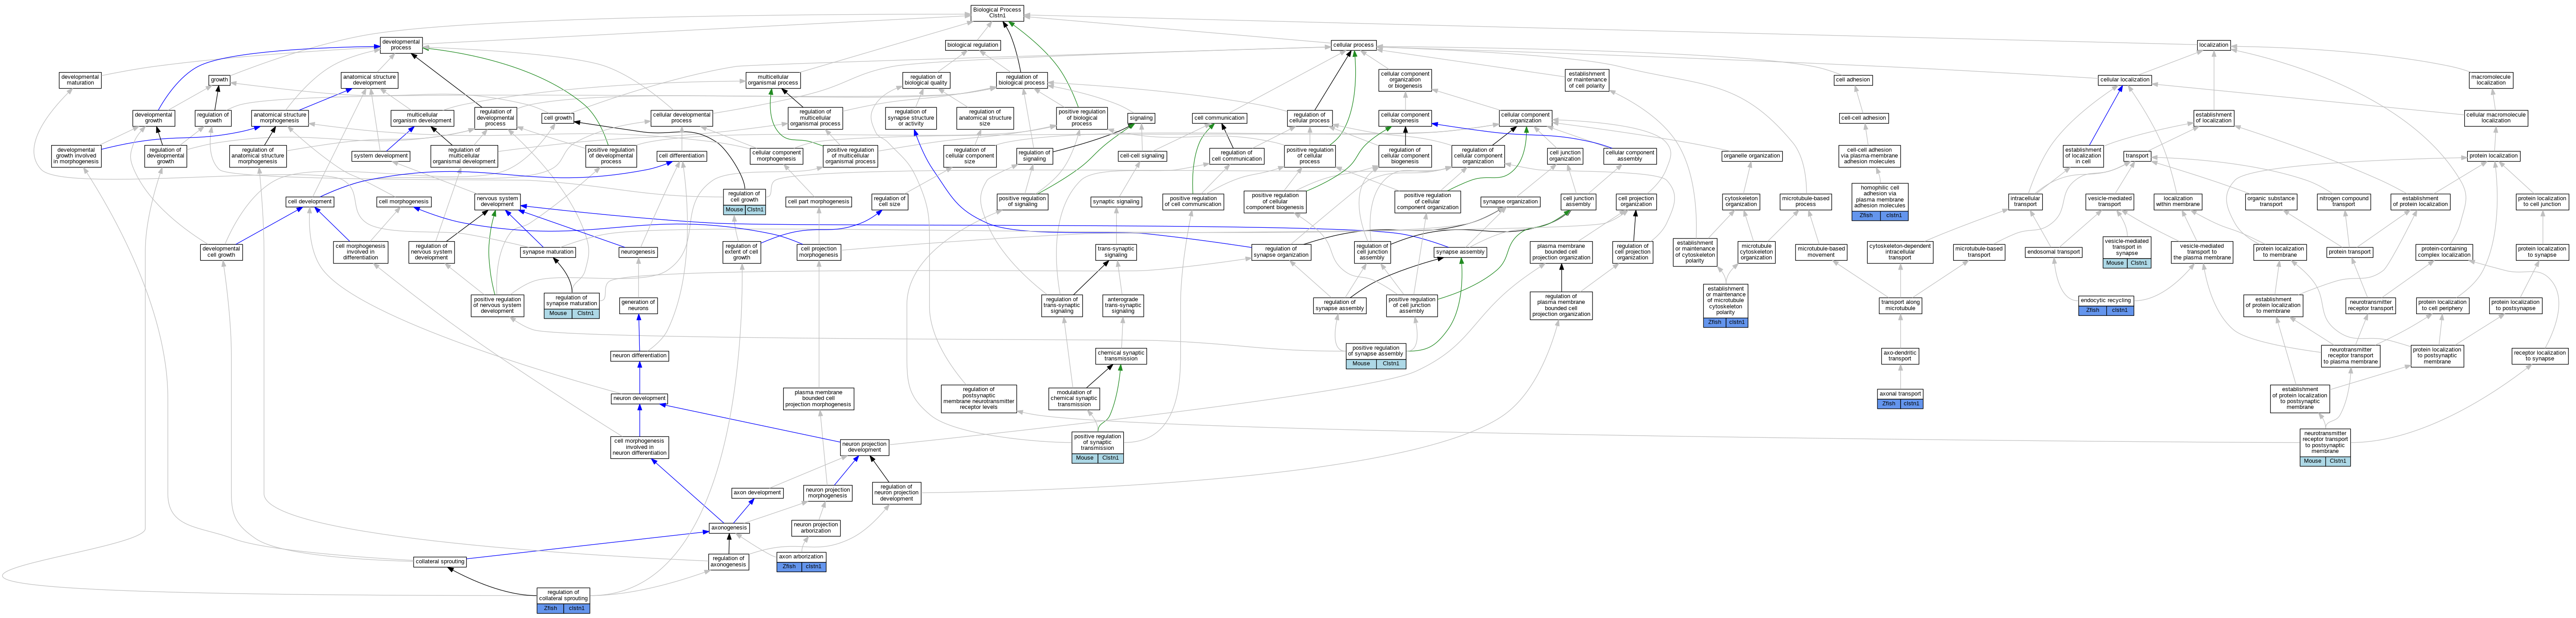Click the 'cell adhesion' node
Image resolution: width=2576 pixels, height=618 pixels.
click(x=1853, y=80)
